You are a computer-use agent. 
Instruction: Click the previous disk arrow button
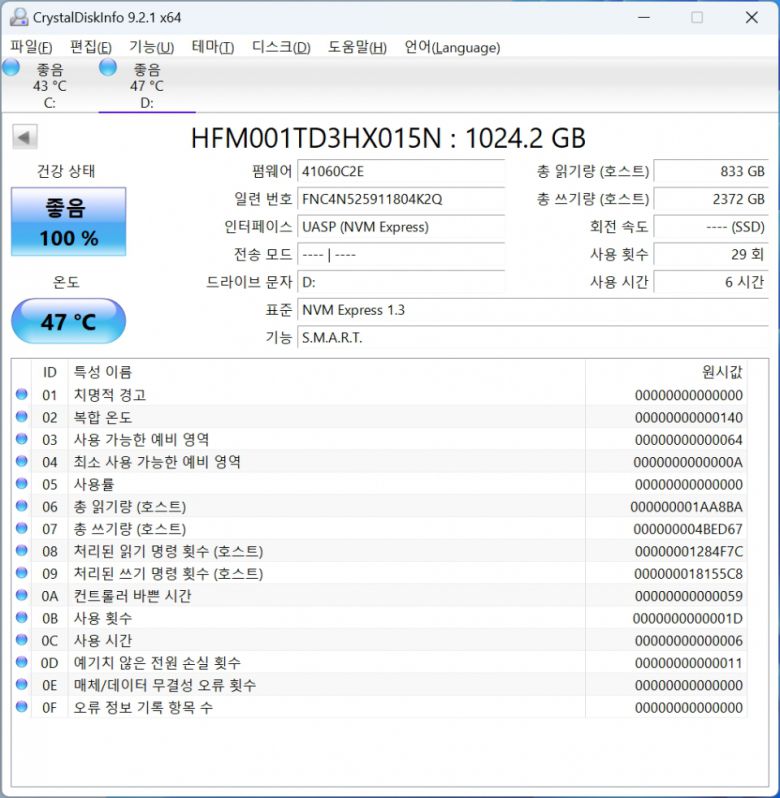(x=25, y=138)
